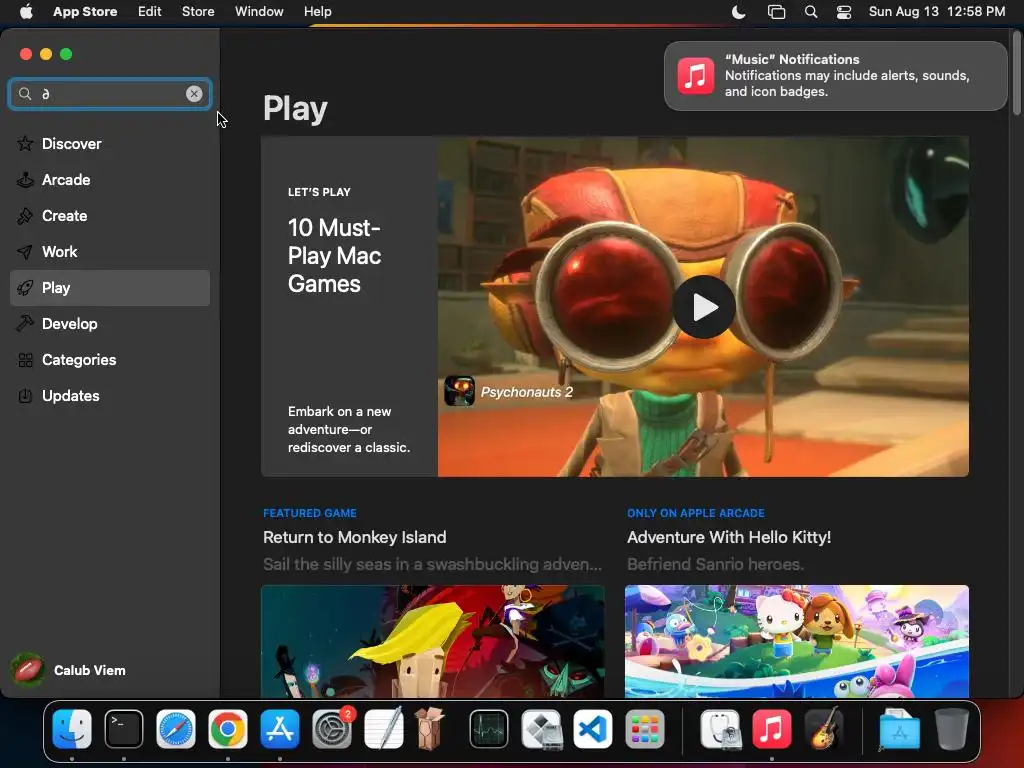Open the Psychonauts 2 app icon badge
1024x768 pixels.
460,391
